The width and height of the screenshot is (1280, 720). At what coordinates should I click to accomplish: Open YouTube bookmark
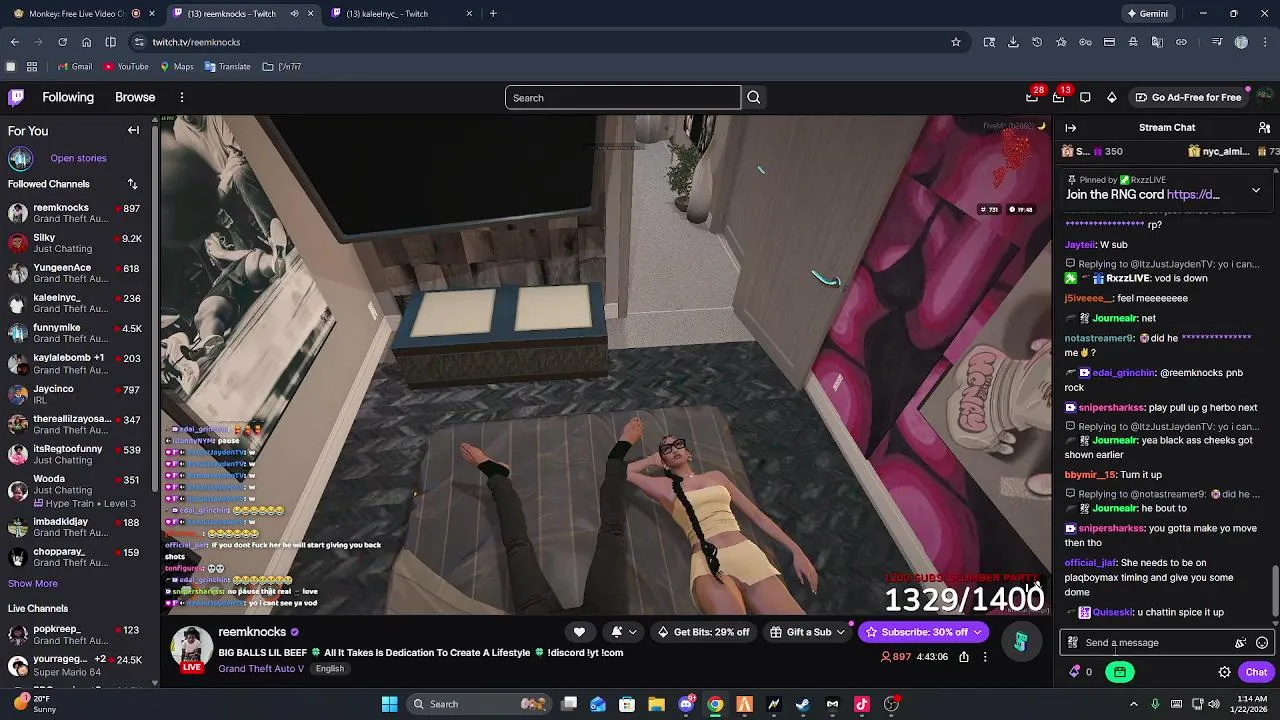125,66
